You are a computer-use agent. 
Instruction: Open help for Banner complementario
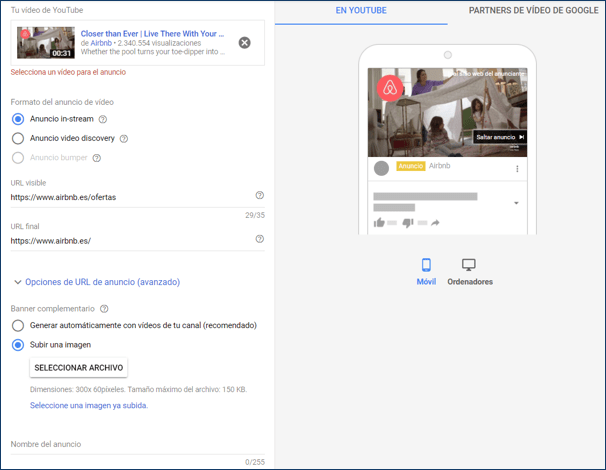click(x=104, y=309)
